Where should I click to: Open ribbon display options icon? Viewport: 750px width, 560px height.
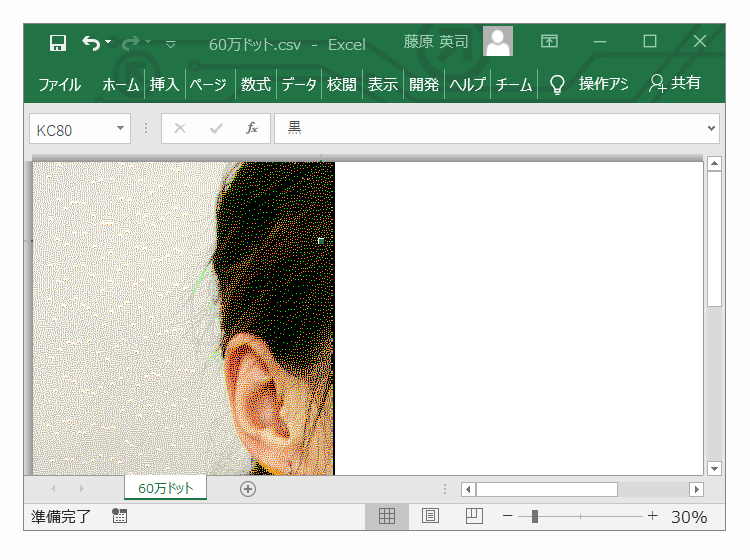tap(549, 42)
